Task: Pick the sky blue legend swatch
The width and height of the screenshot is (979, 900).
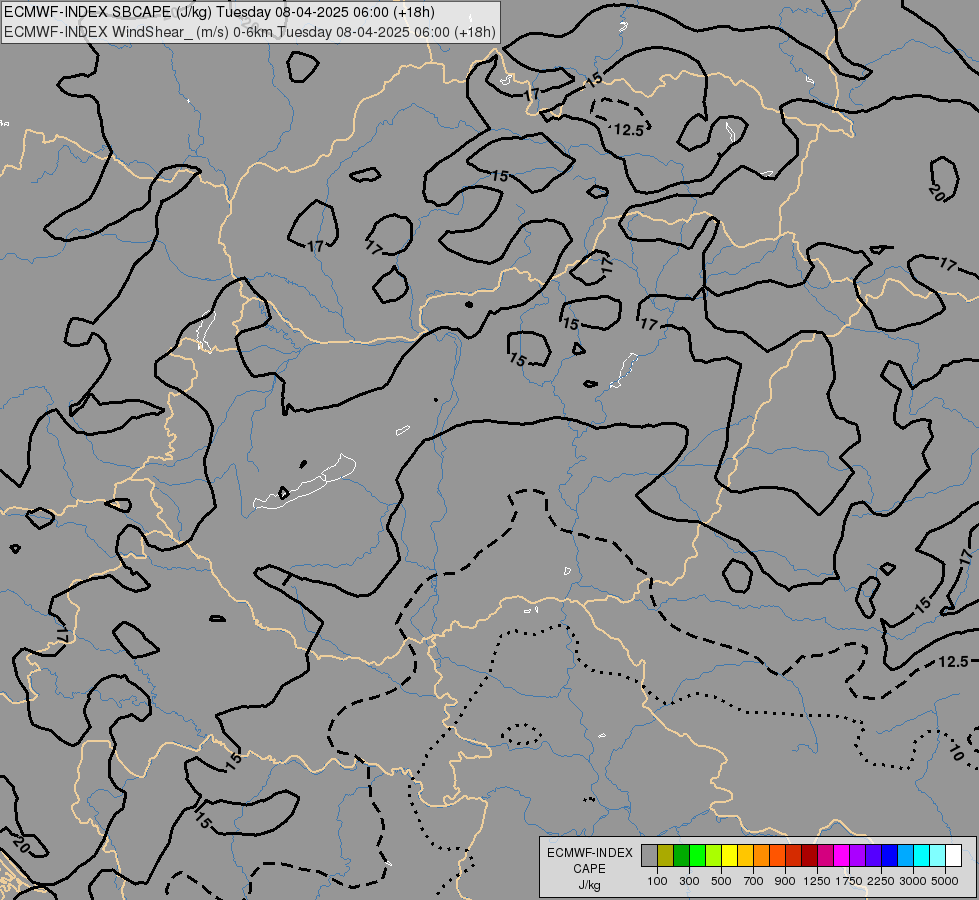Action: (x=905, y=855)
